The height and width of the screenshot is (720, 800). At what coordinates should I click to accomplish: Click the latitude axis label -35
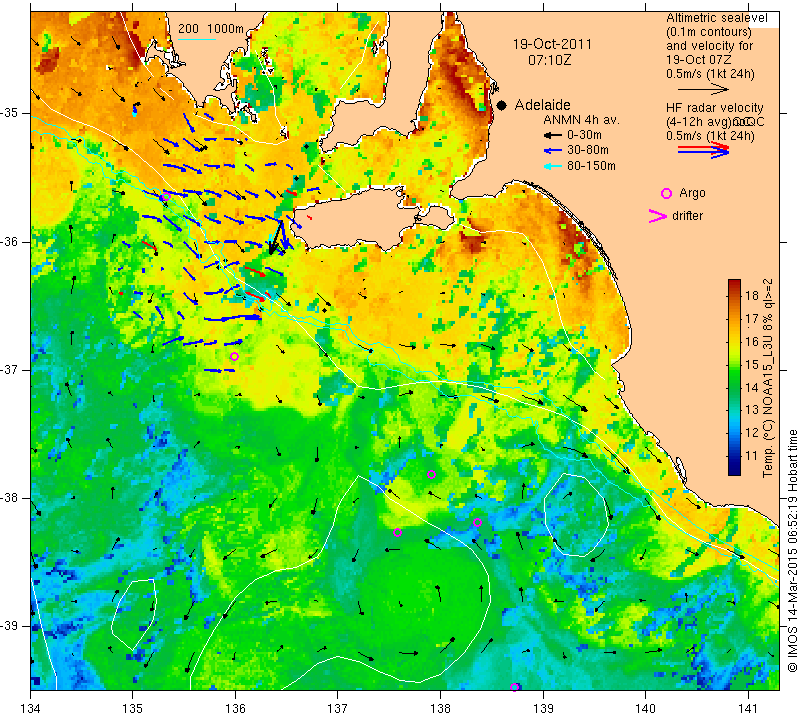click(x=8, y=113)
